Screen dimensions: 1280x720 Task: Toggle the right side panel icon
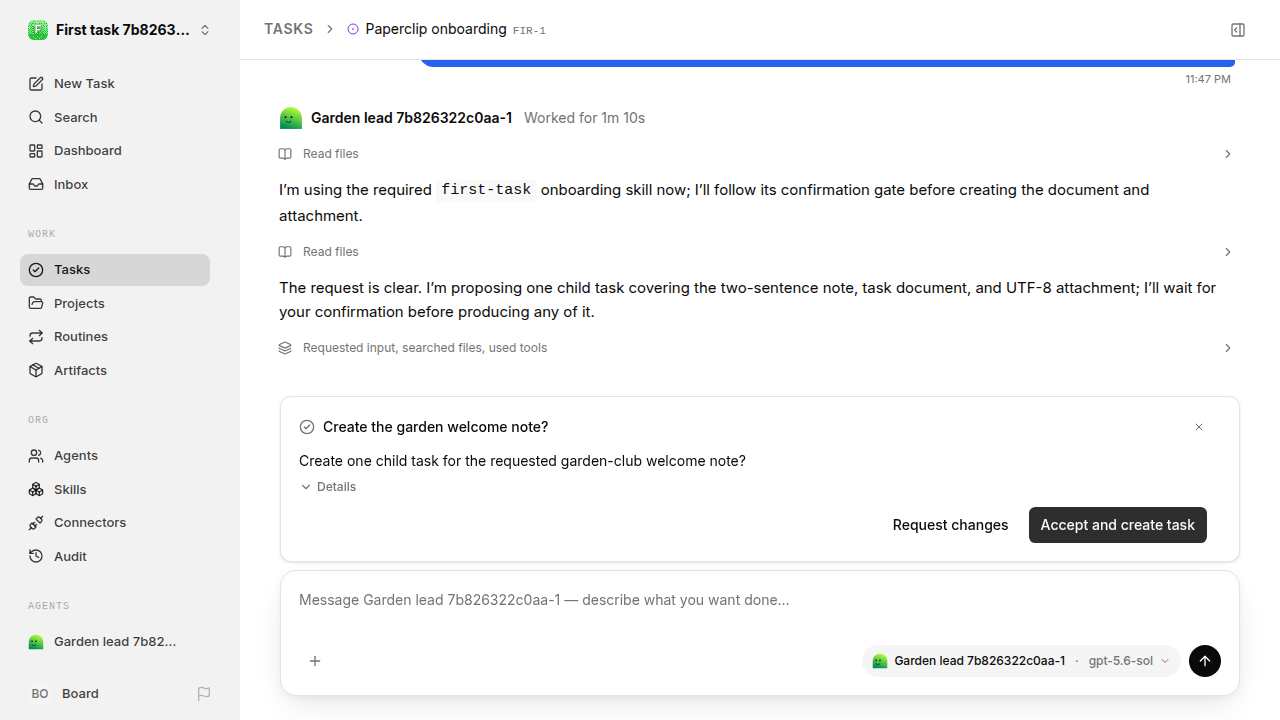1238,30
